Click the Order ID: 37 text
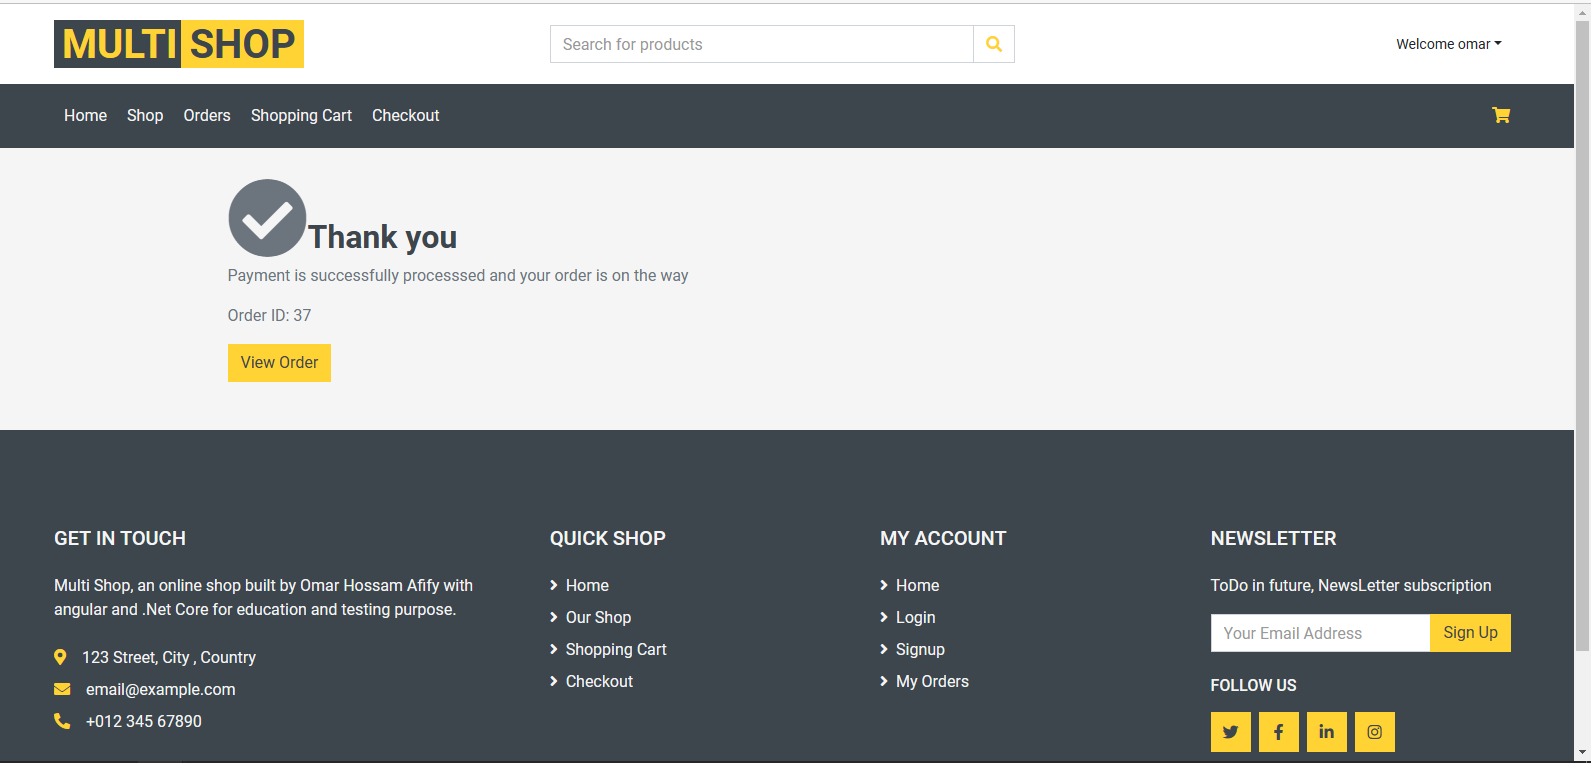 coord(269,315)
